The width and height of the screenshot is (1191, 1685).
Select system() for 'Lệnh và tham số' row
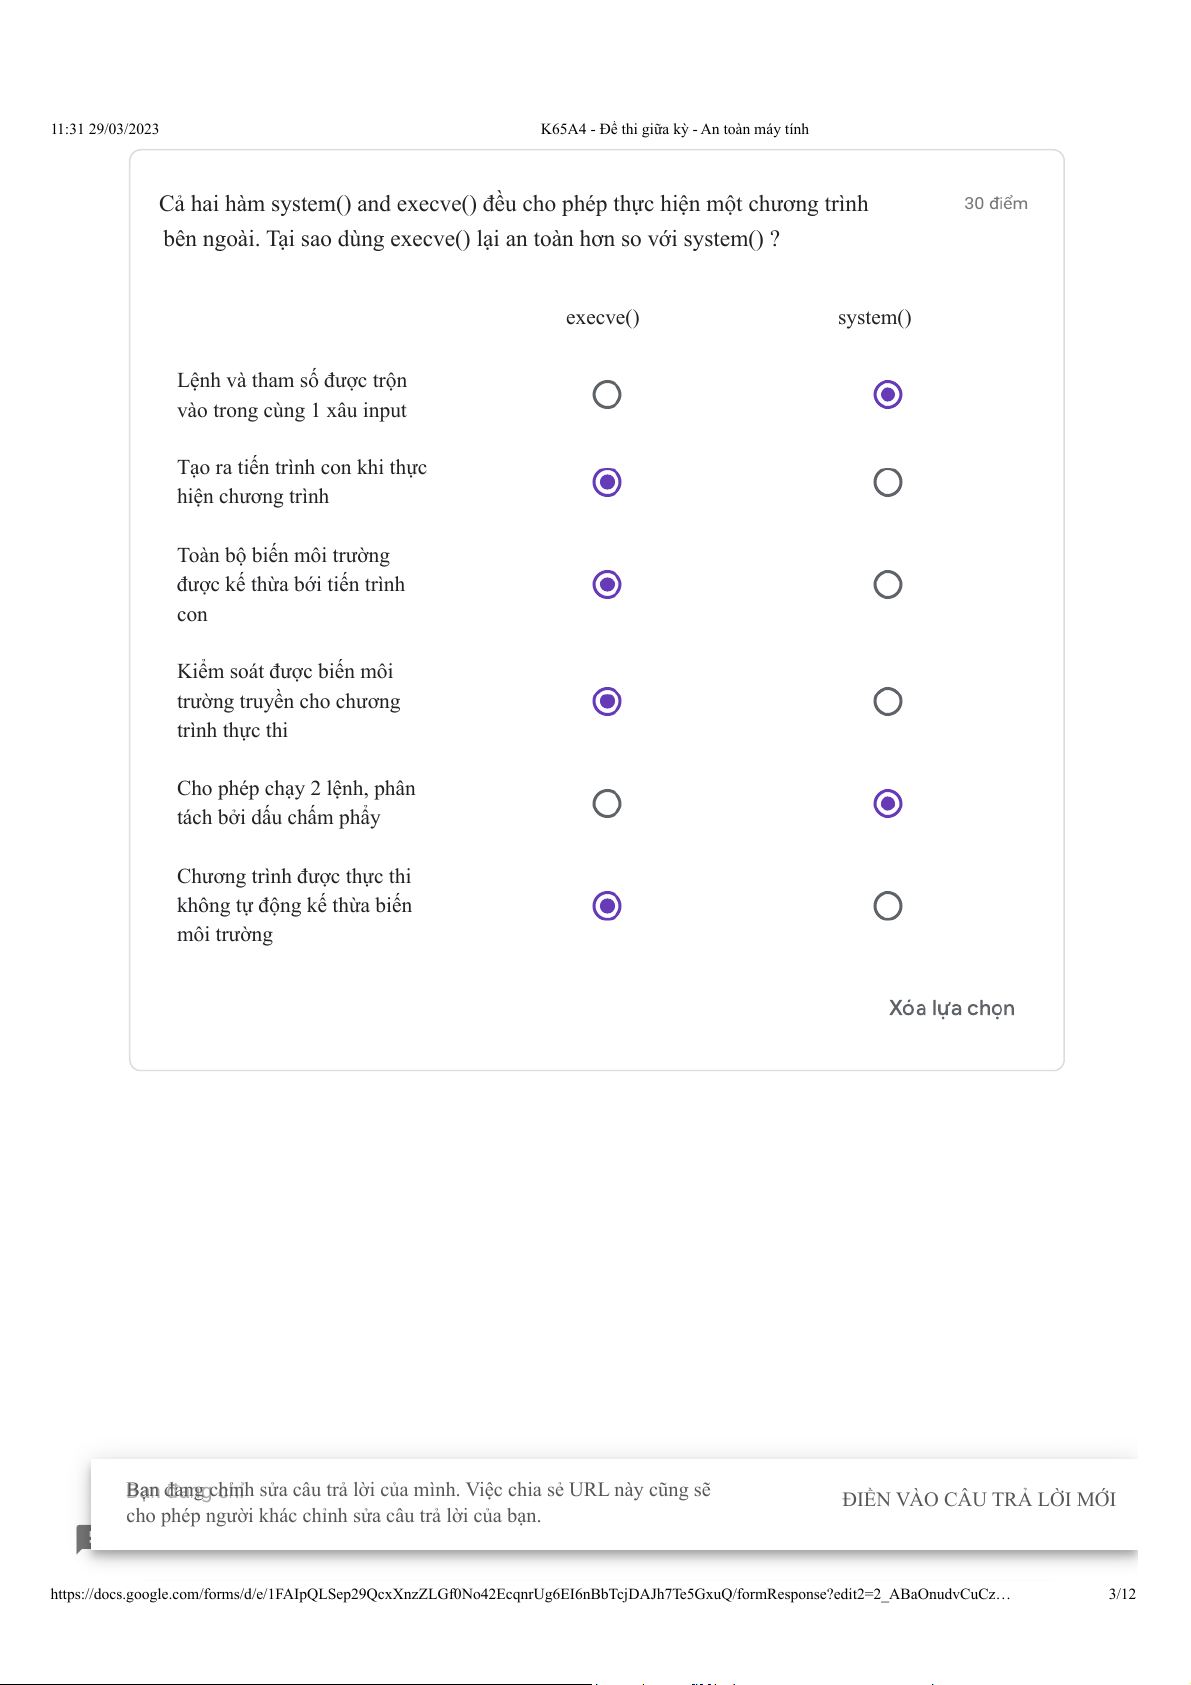coord(887,395)
